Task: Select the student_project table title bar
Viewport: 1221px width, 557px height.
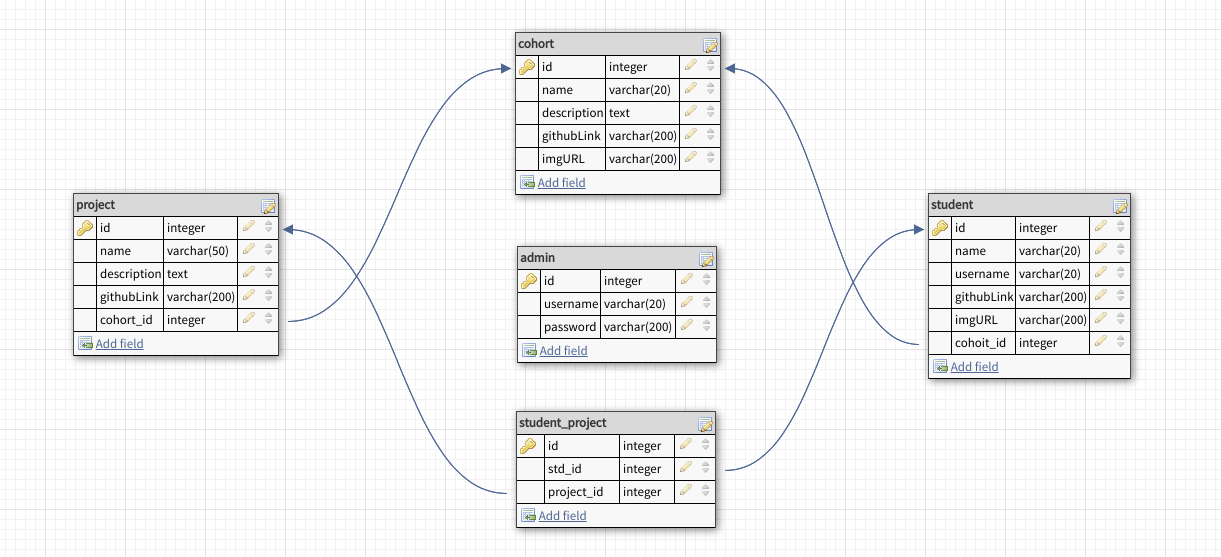Action: coord(616,423)
